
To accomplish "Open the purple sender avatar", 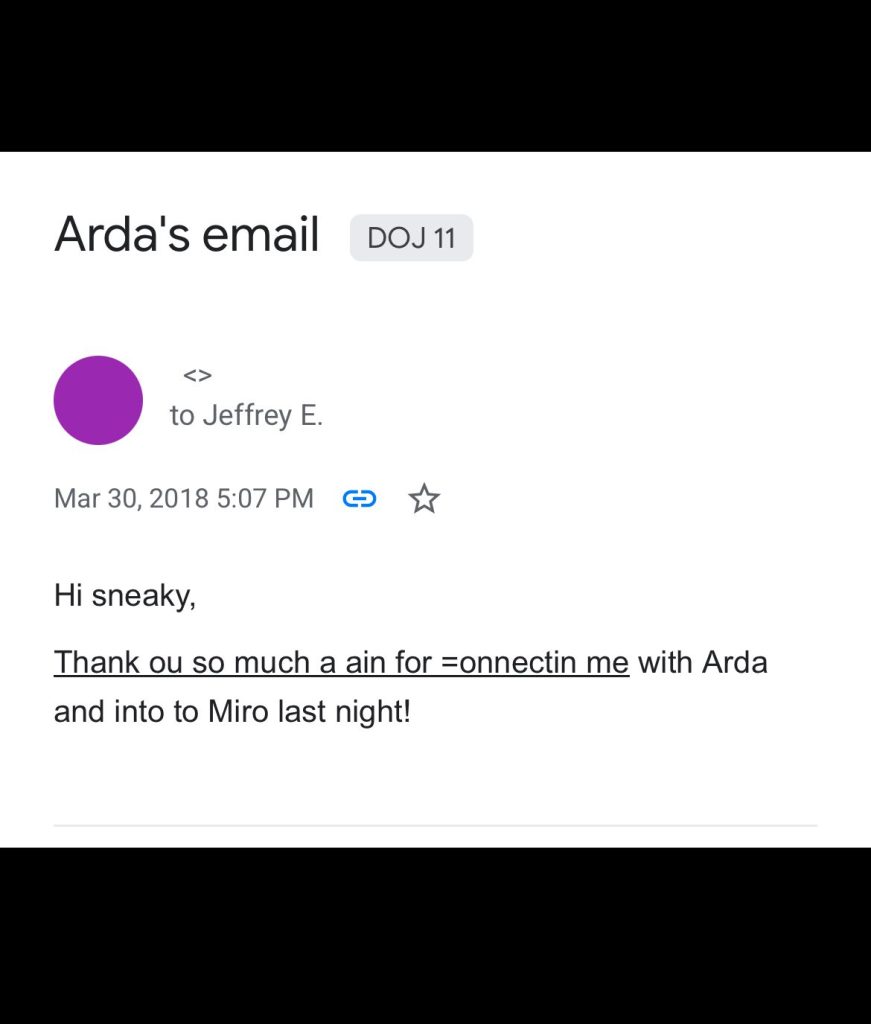I will tap(98, 400).
